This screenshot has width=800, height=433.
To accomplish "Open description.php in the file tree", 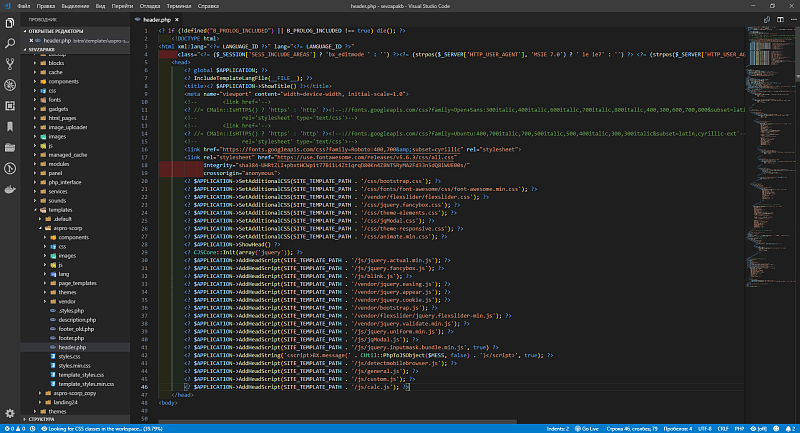I will pos(77,320).
